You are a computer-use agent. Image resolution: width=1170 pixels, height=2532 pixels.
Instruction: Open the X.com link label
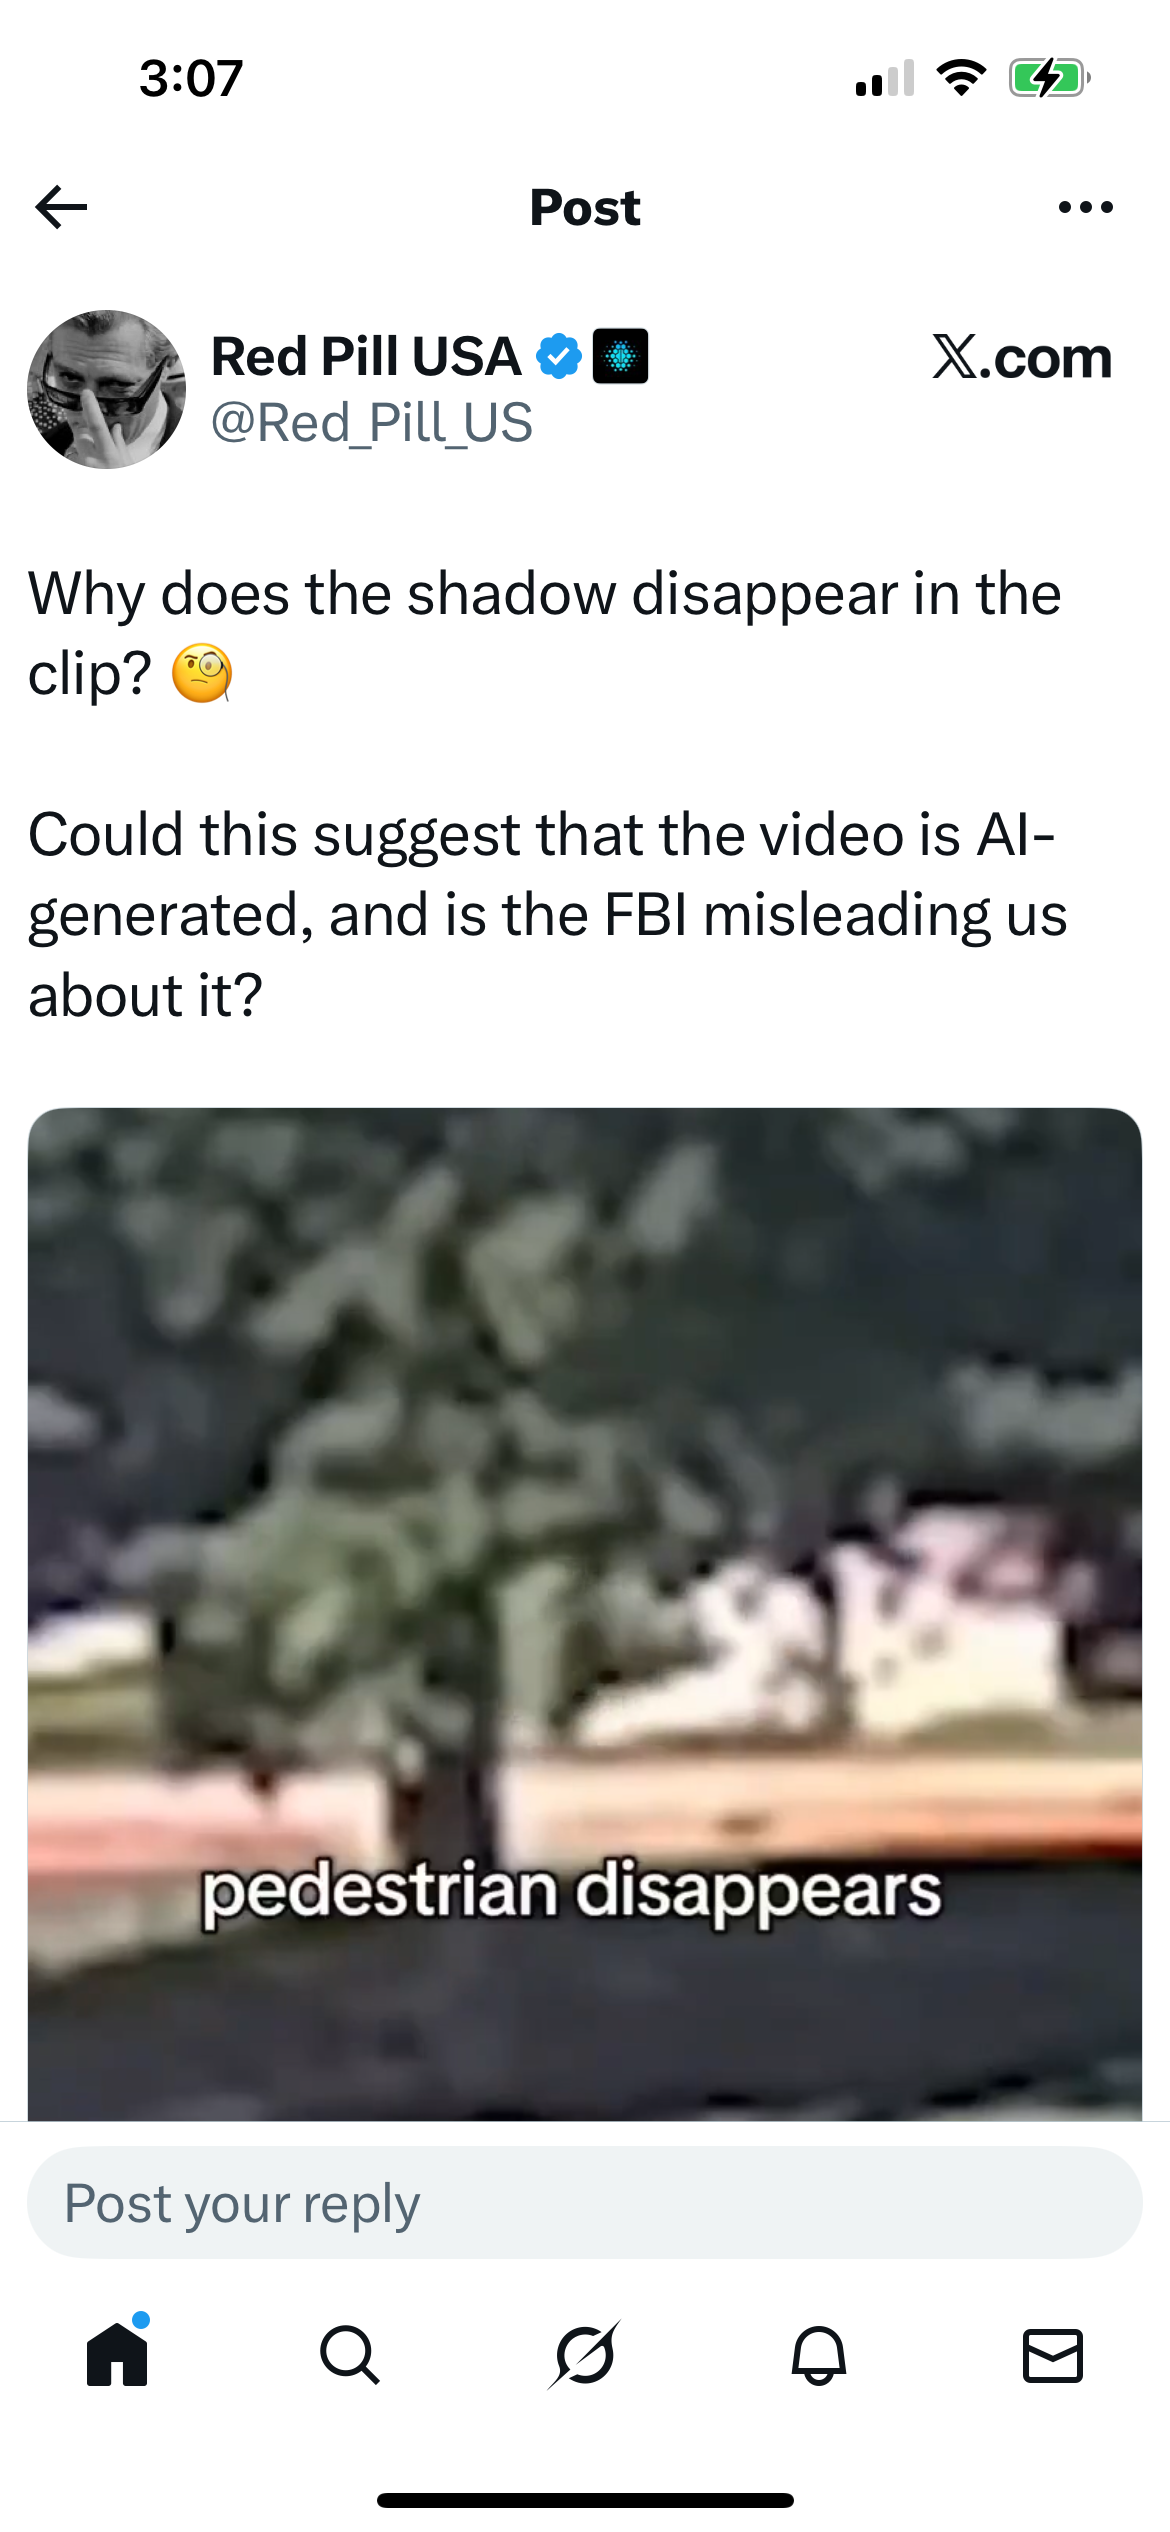click(1022, 357)
